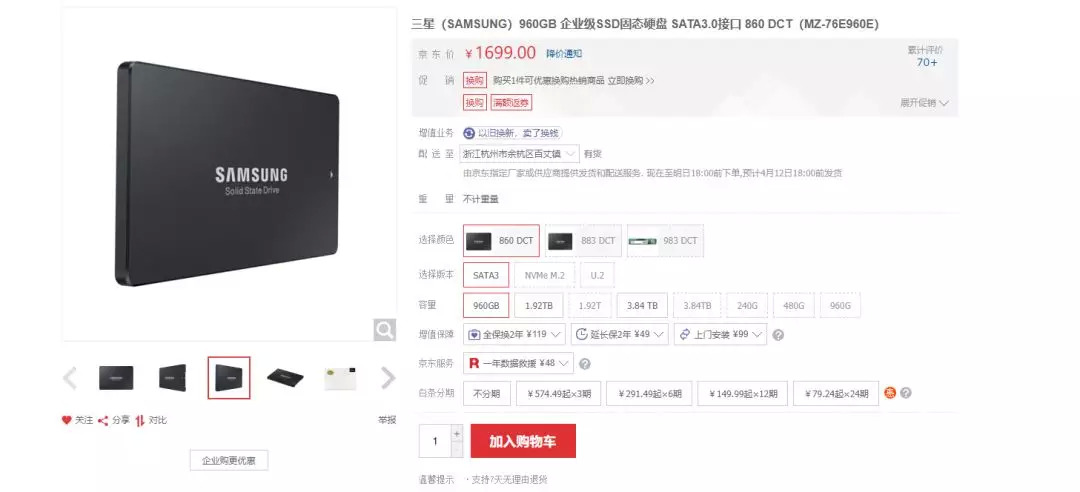Click the share icon
Viewport: 1080px width, 492px height.
pos(103,420)
